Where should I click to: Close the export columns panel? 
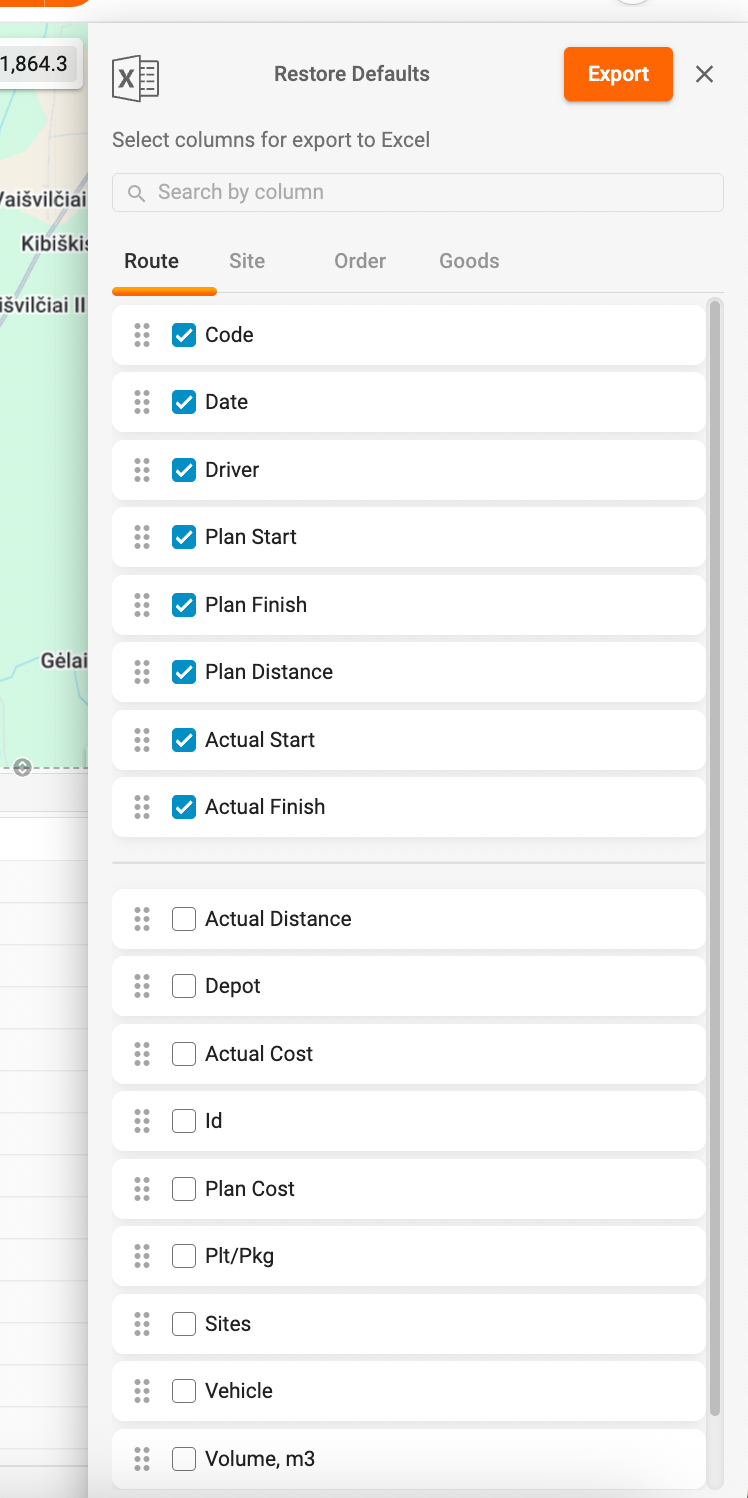tap(705, 74)
